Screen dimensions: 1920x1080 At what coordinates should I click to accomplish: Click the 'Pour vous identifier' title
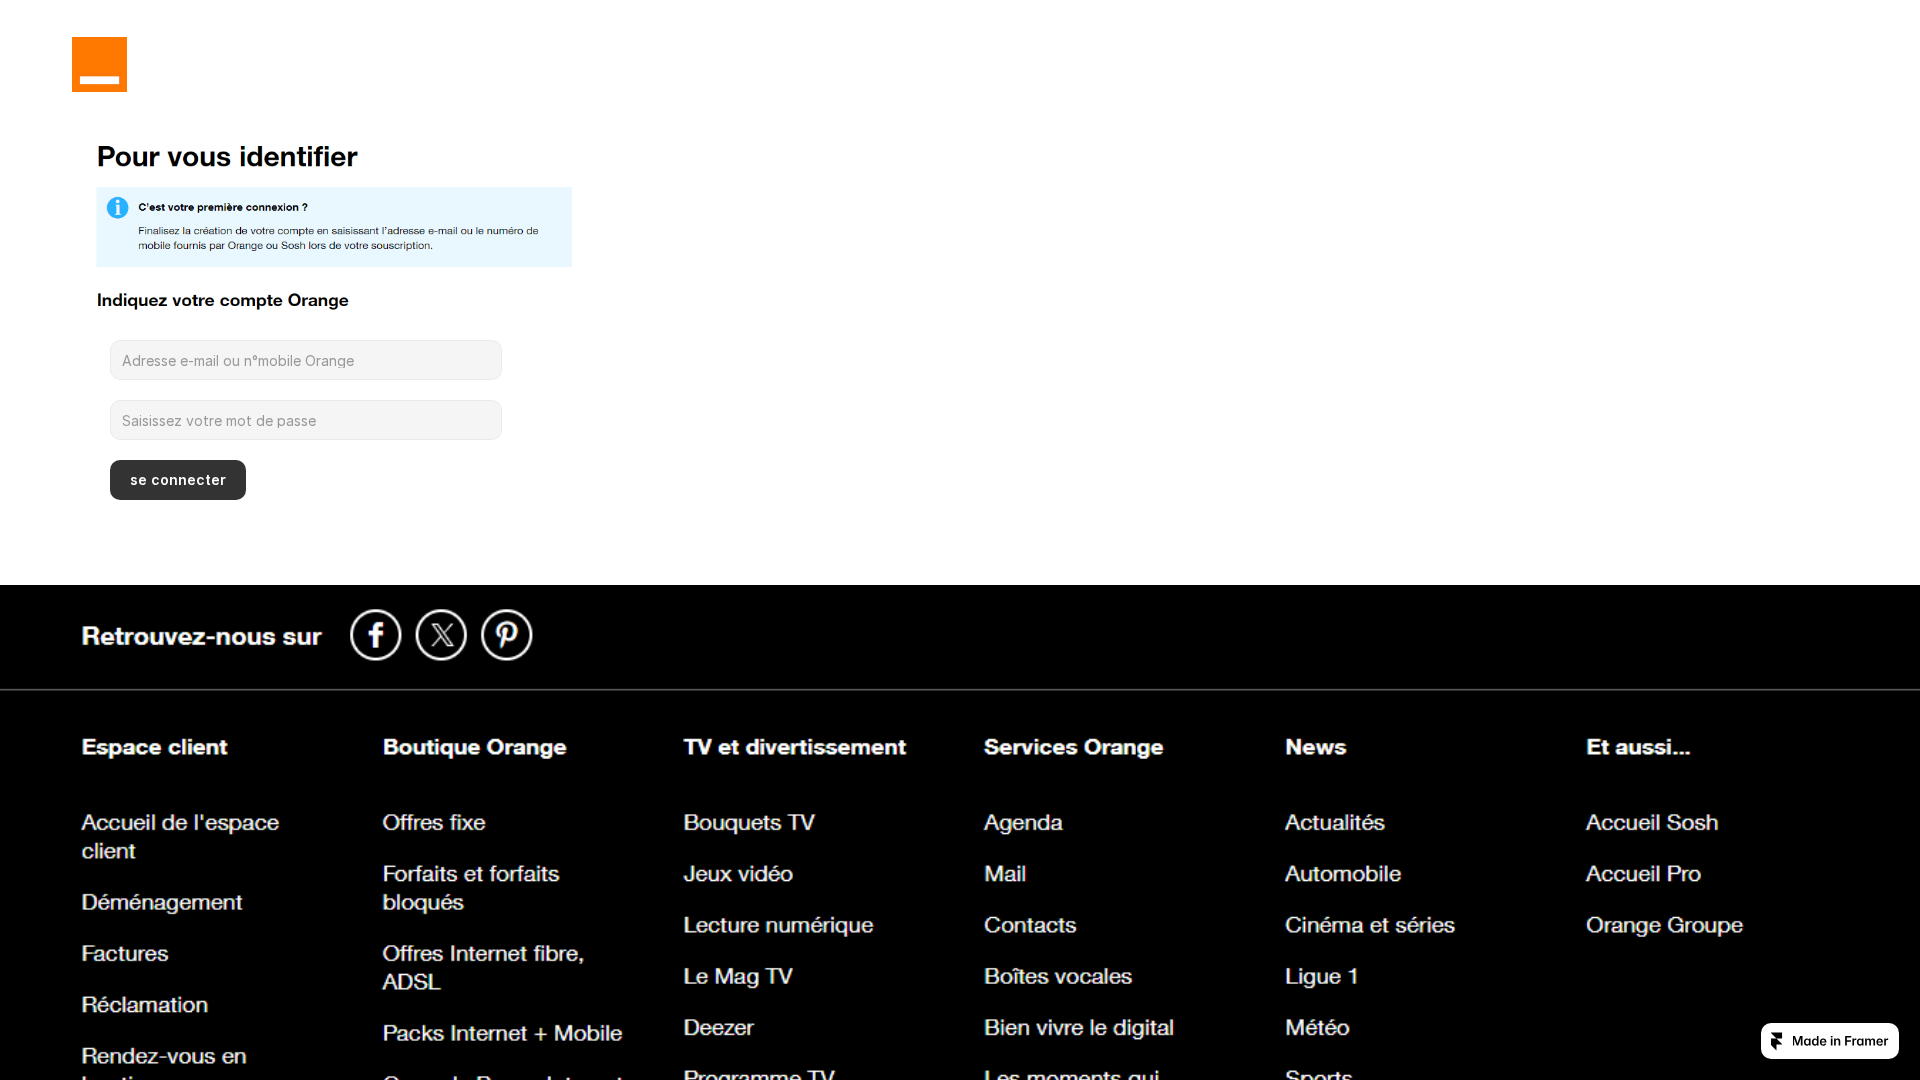pyautogui.click(x=227, y=157)
